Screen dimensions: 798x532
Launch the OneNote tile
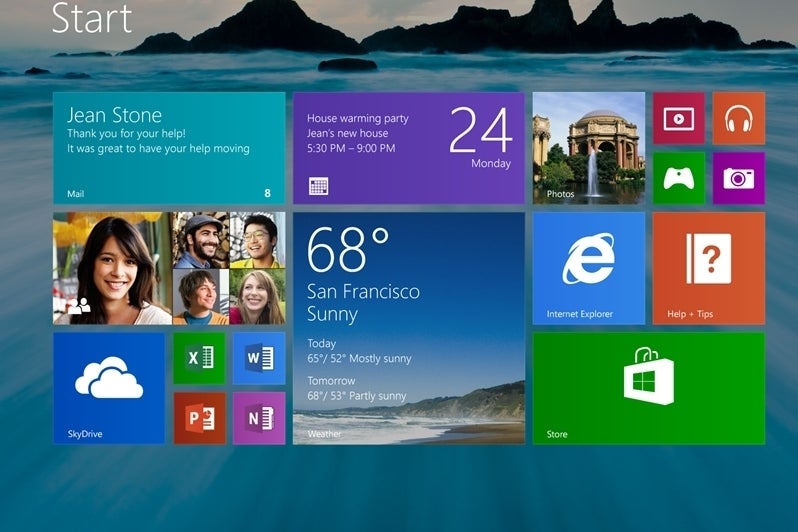259,418
